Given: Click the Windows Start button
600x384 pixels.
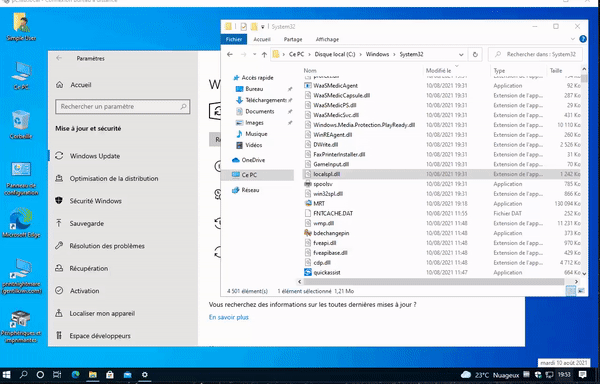Looking at the screenshot, I should (7, 374).
